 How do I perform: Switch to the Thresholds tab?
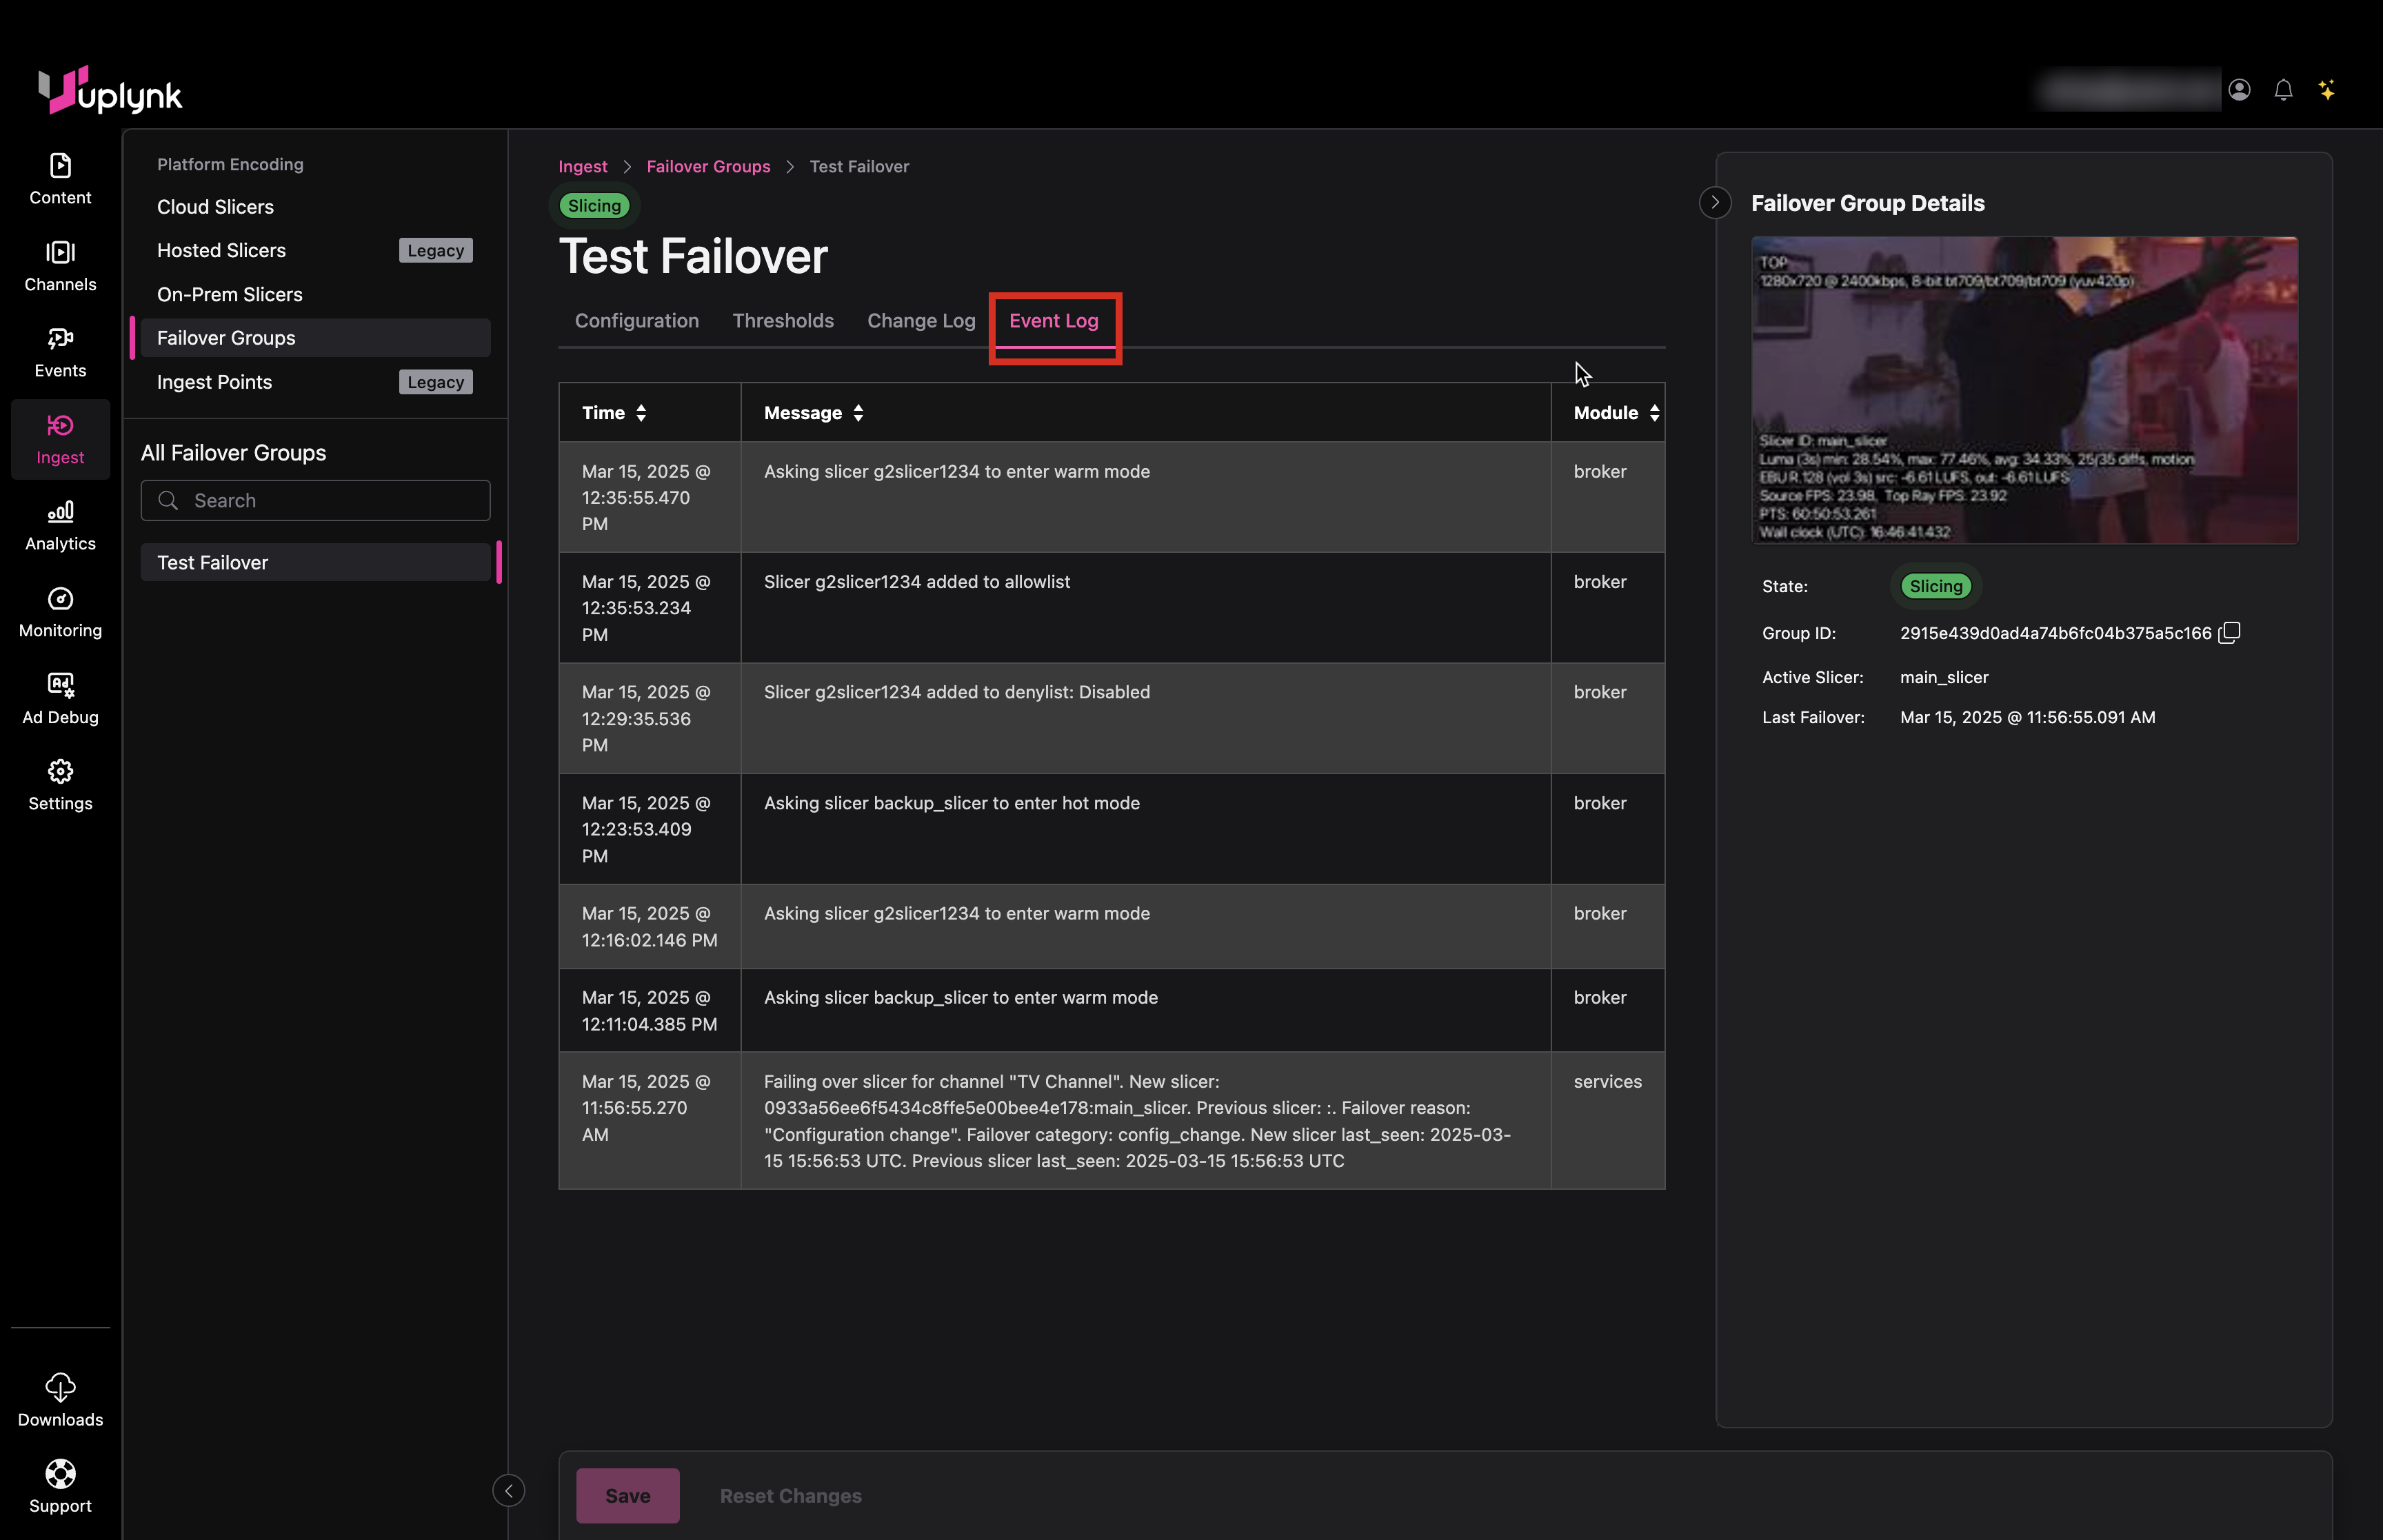coord(782,321)
